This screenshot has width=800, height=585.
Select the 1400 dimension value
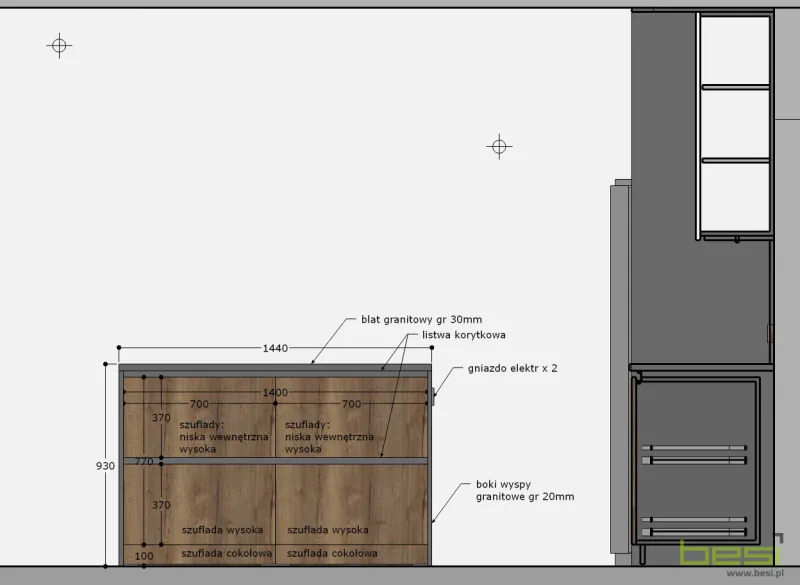[x=275, y=392]
